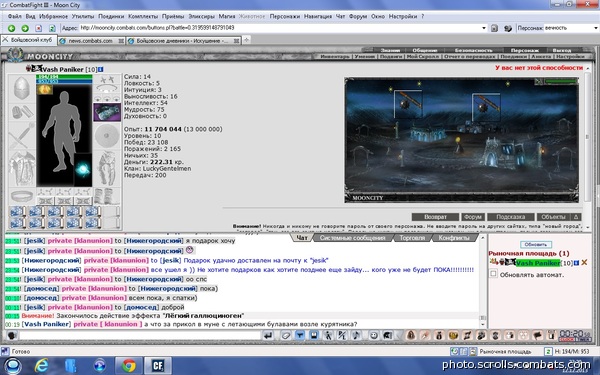Enable the Обновлять автомат. checkbox
Viewport: 600px width, 375px height.
[x=494, y=274]
